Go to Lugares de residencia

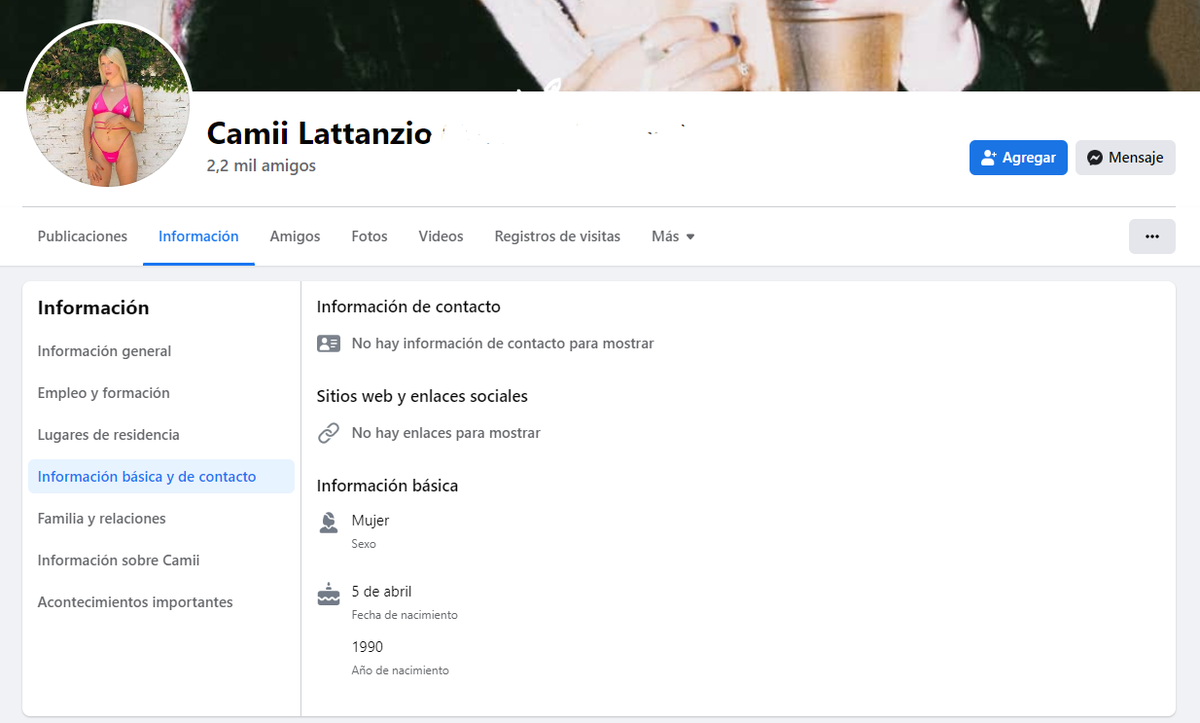(x=108, y=435)
